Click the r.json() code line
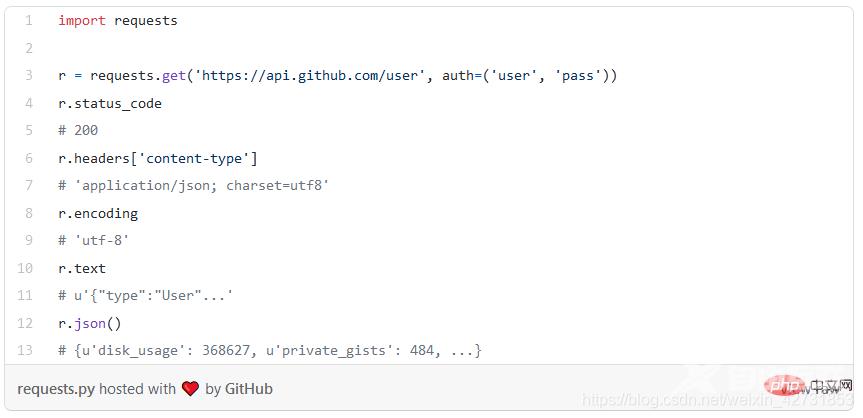This screenshot has height=418, width=863. click(89, 323)
